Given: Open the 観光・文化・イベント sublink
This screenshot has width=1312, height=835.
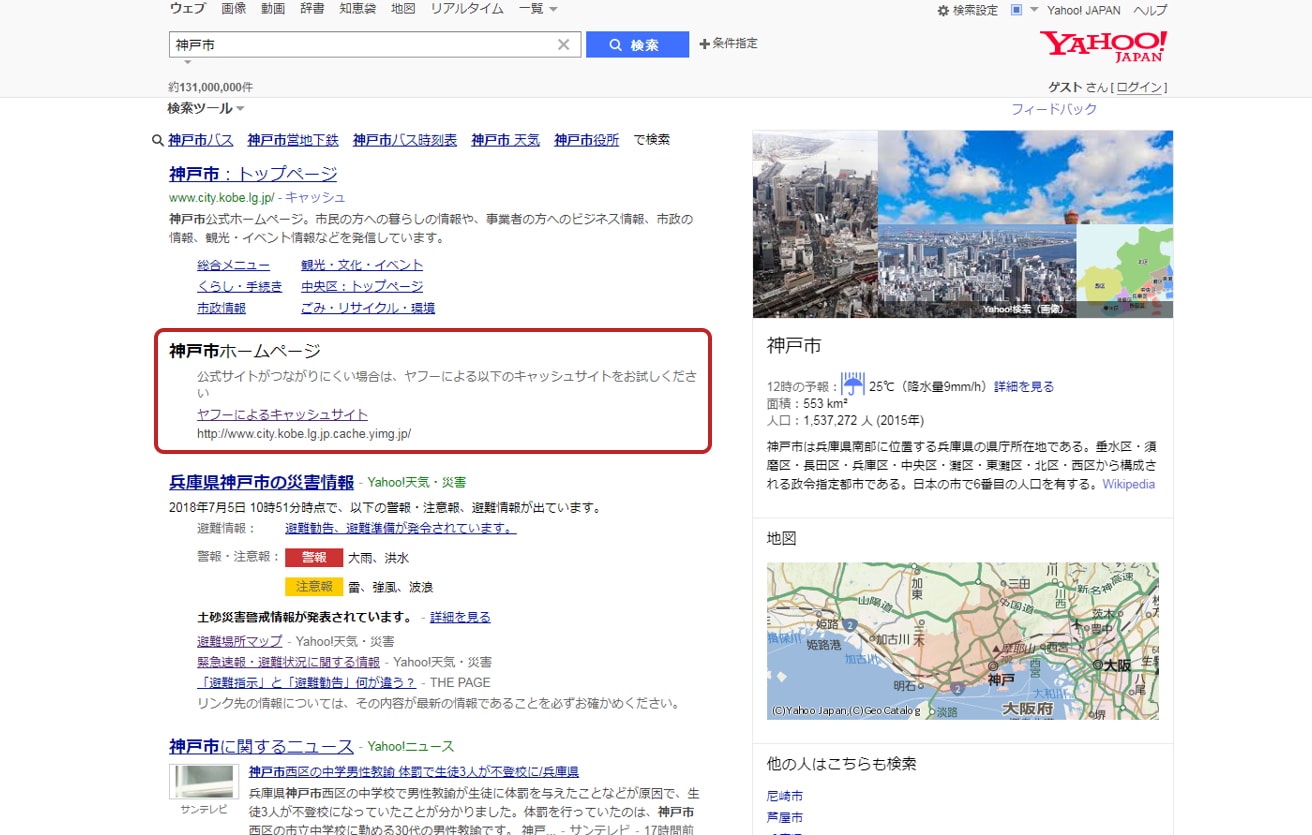Looking at the screenshot, I should (x=362, y=265).
